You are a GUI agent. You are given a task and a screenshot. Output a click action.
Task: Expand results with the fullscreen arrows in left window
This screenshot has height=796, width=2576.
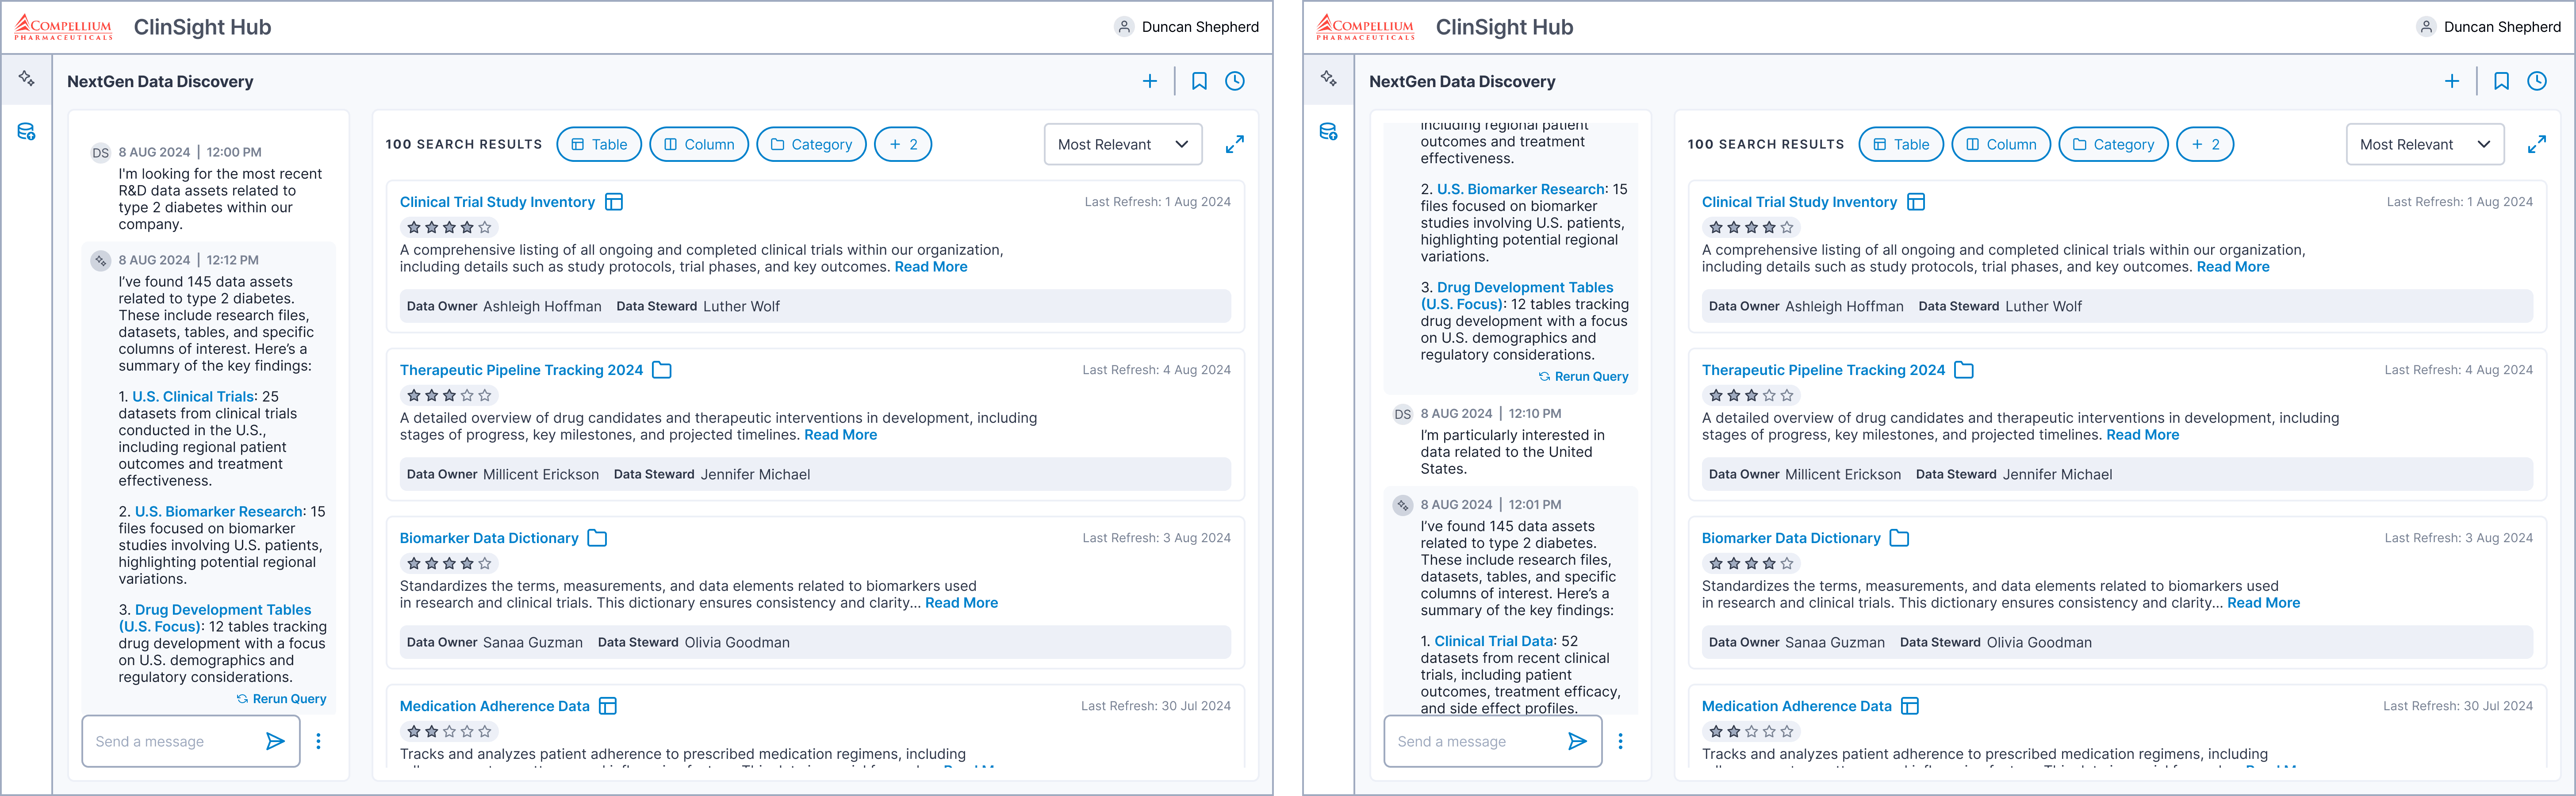pos(1235,144)
